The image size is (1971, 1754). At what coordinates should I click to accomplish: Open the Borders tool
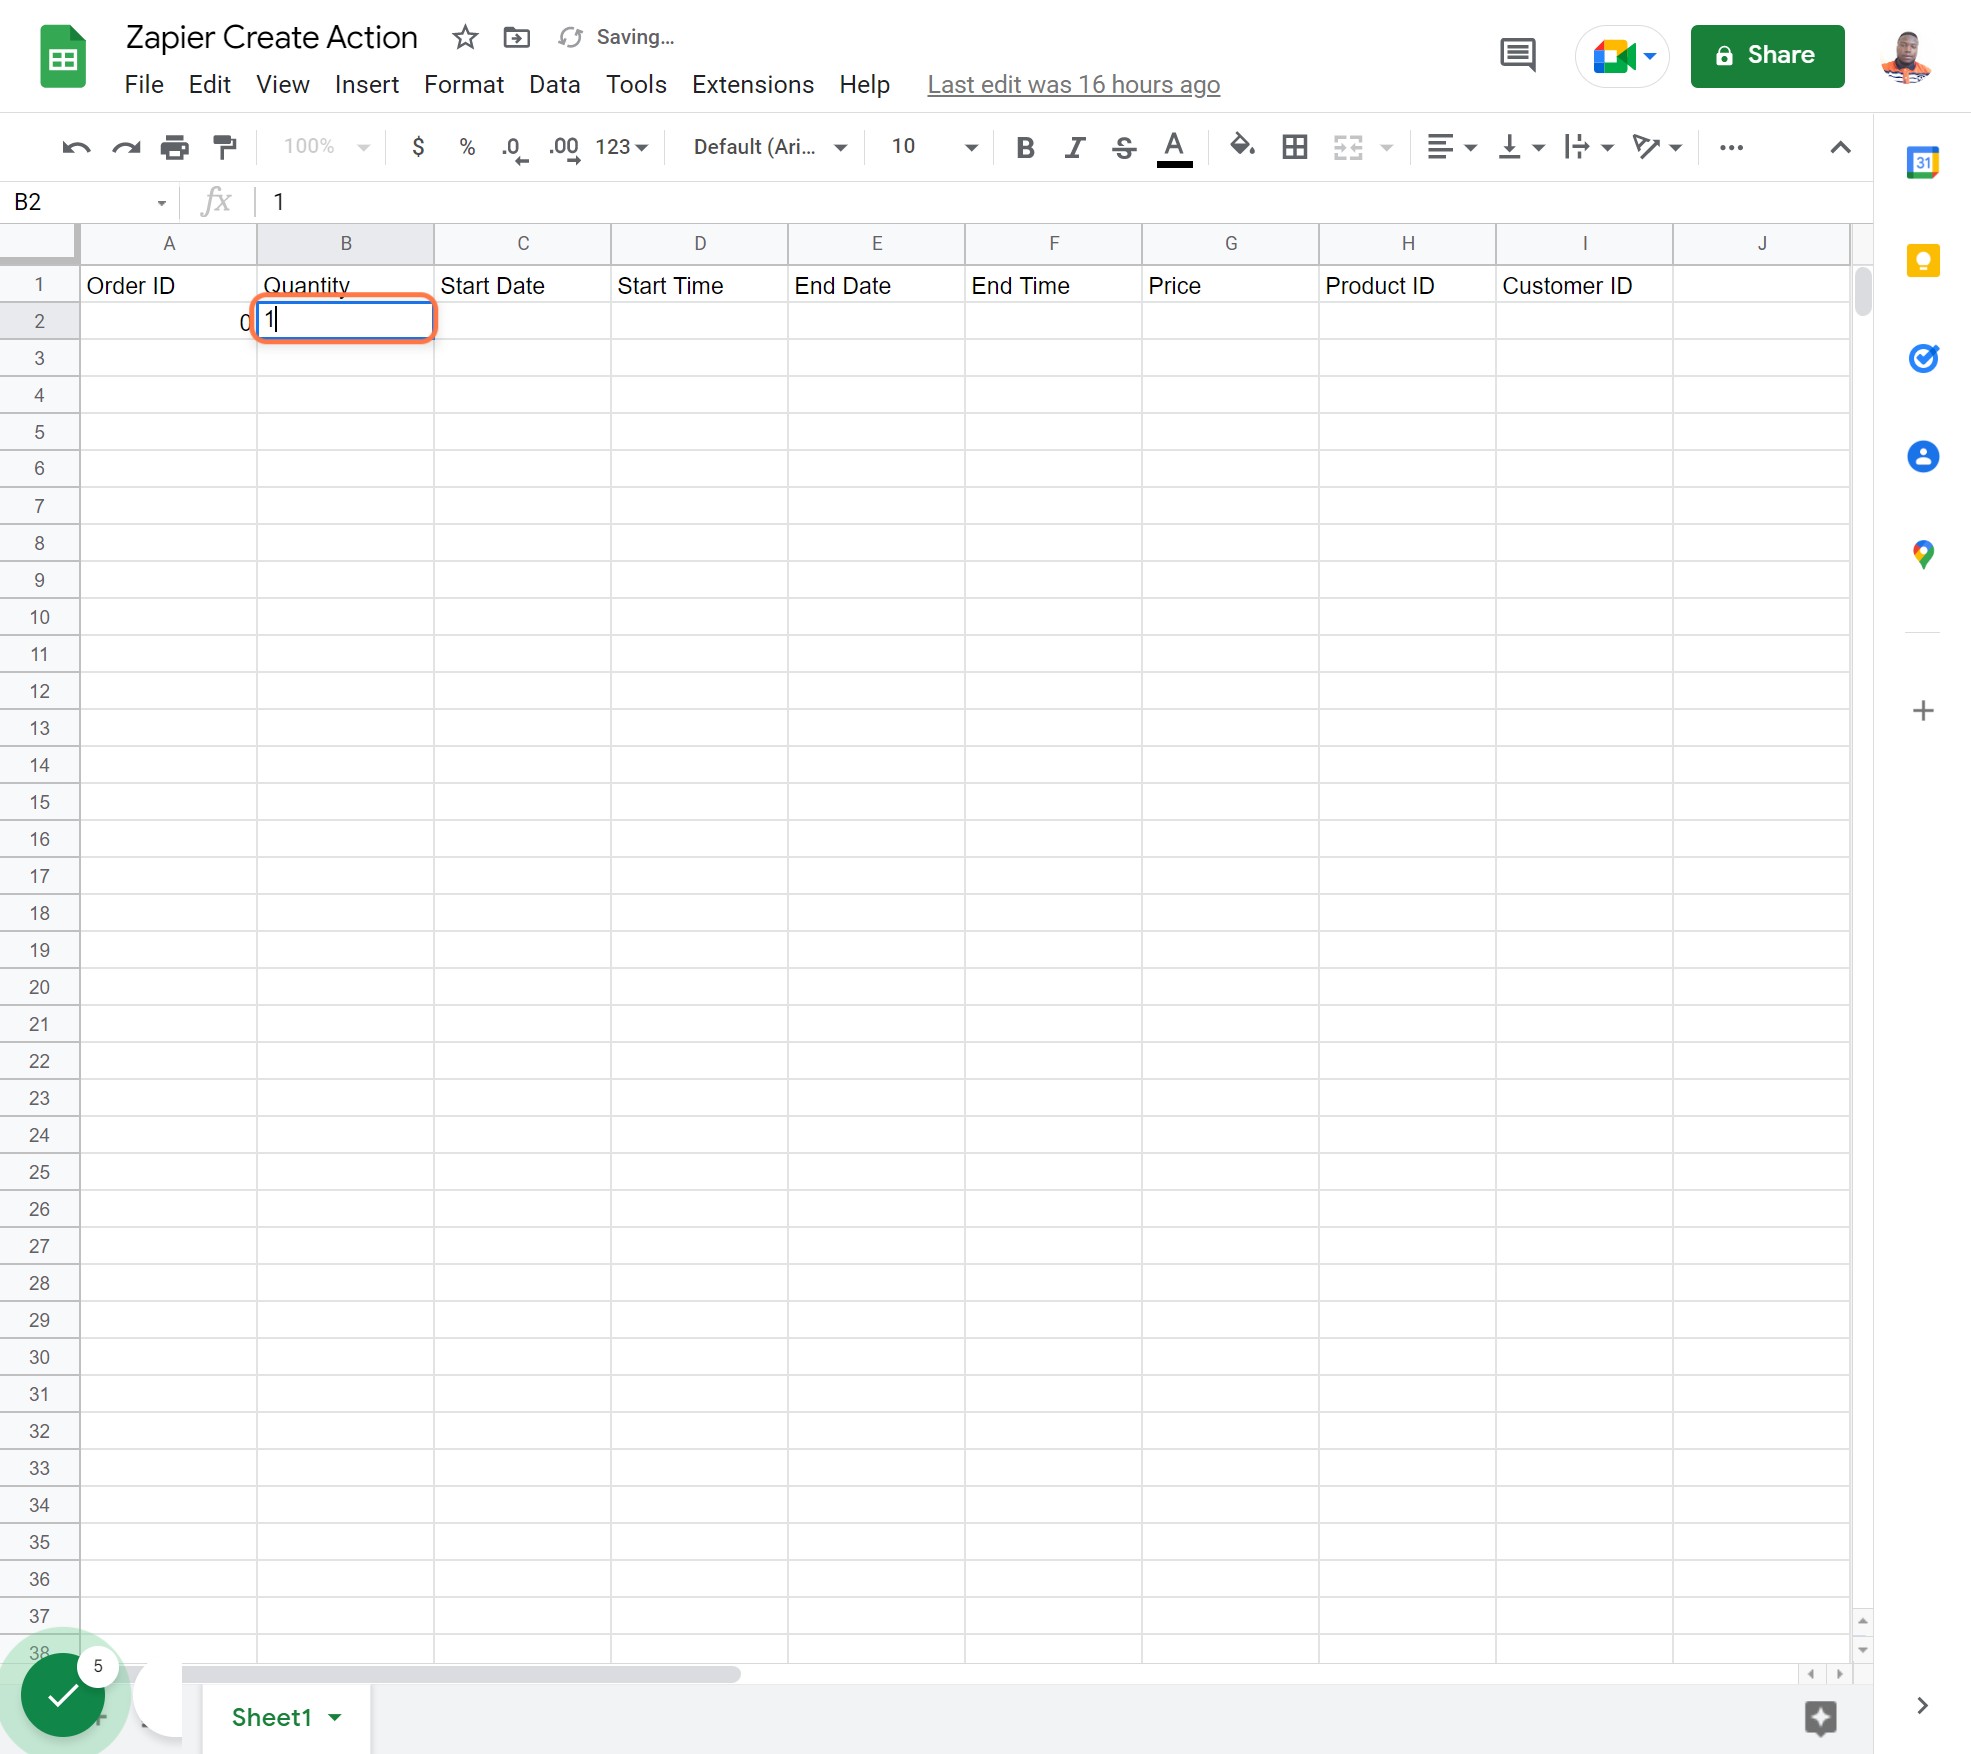[x=1295, y=148]
